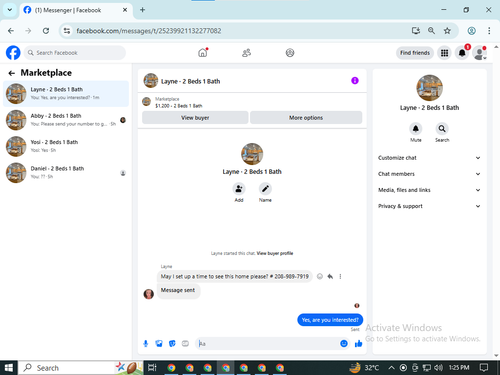Open the Facebook logo home link
Screen dimensions: 500x375
coord(13,53)
